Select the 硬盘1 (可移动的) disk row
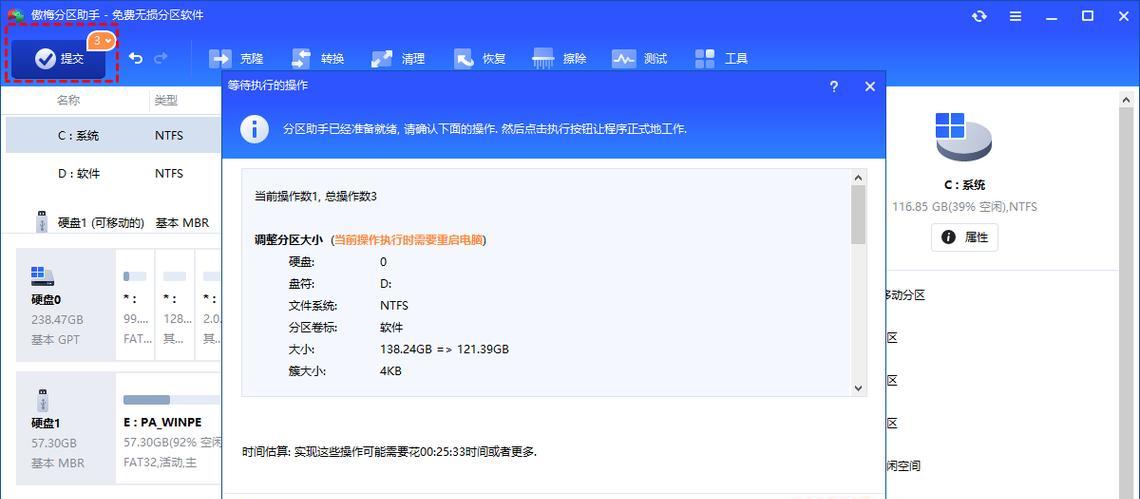Viewport: 1140px width, 499px height. 113,222
